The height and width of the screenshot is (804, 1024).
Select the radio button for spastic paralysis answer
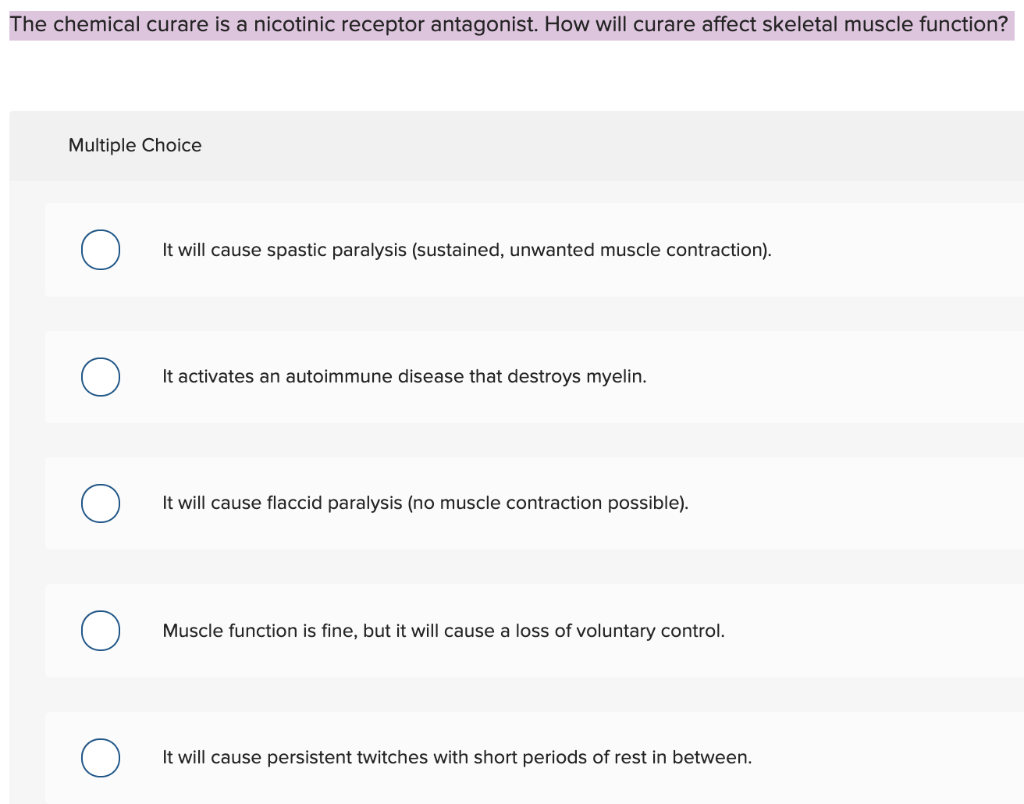100,250
